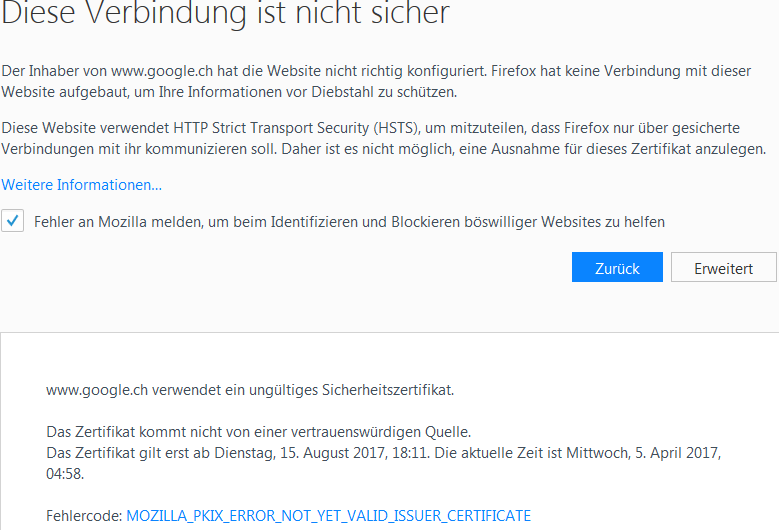
Task: Open error code MOZILLA_PKIX_ERROR_NOT_YET_VALID_ISSUER_CERTIFICATE link
Action: pos(328,516)
